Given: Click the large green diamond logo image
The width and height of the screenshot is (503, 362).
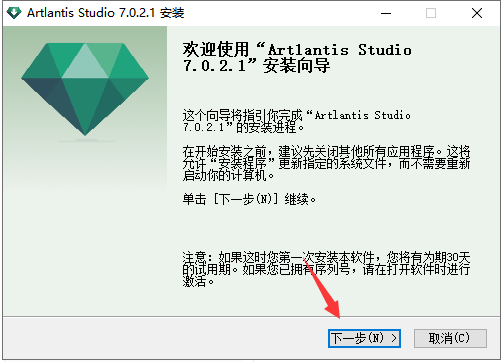Looking at the screenshot, I should coord(85,89).
